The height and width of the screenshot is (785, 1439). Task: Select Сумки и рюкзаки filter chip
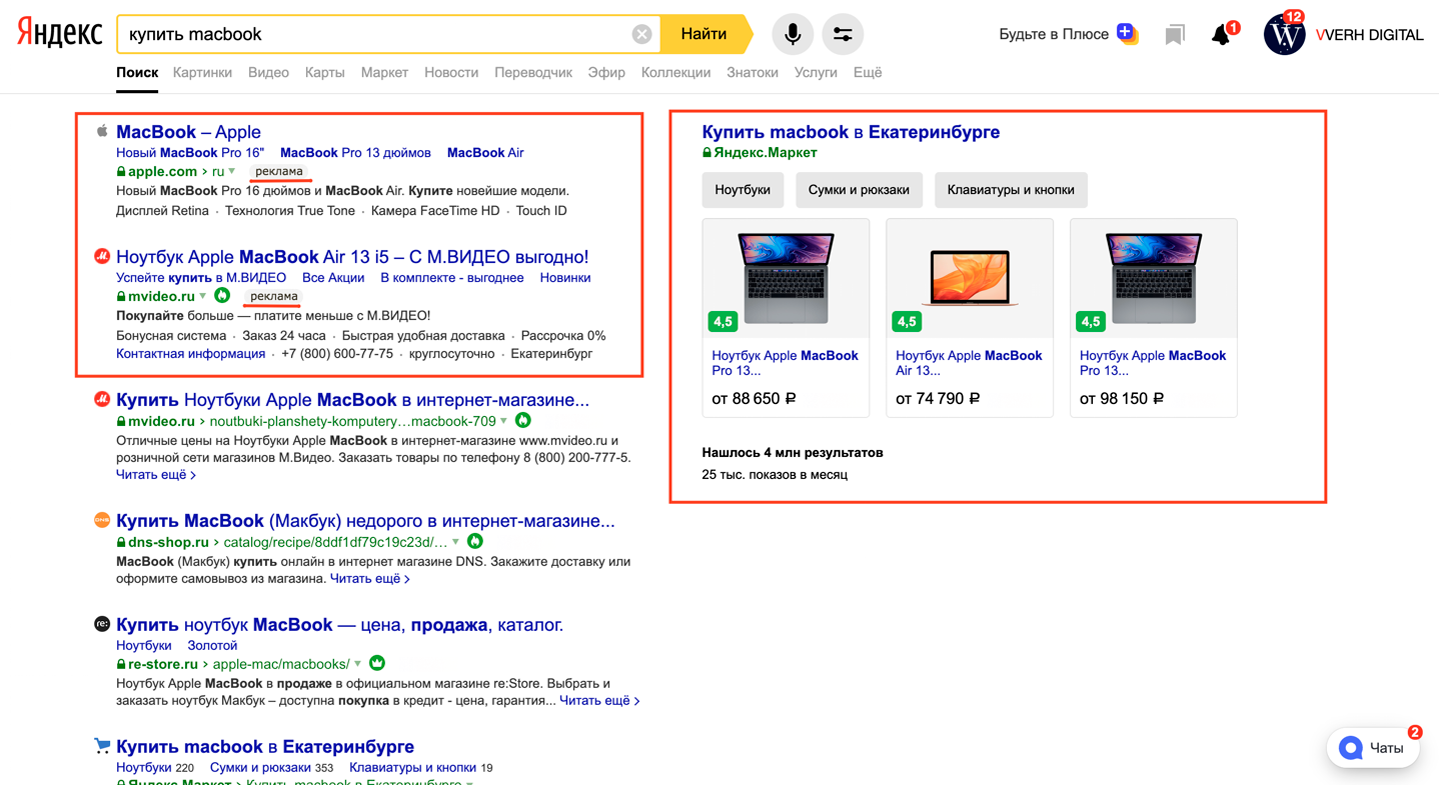[859, 190]
